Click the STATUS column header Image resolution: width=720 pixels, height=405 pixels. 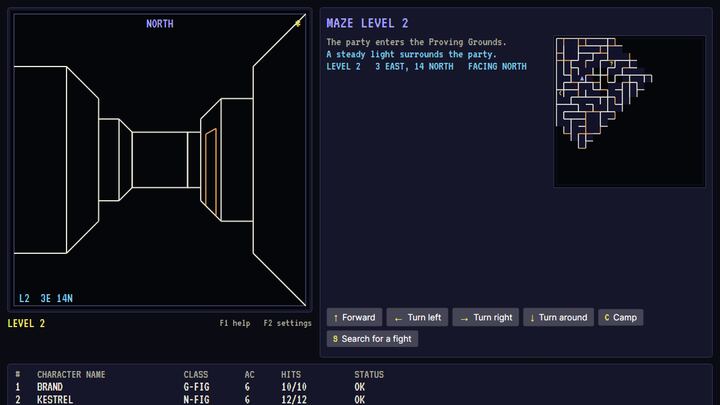(369, 375)
